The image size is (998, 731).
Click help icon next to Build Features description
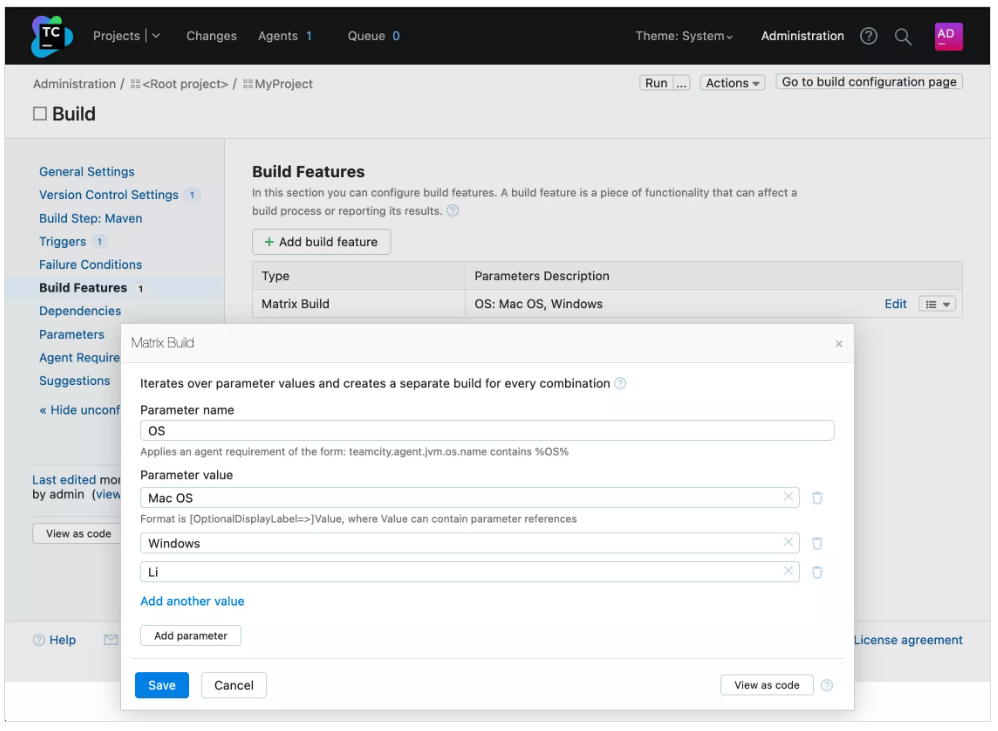tap(453, 211)
